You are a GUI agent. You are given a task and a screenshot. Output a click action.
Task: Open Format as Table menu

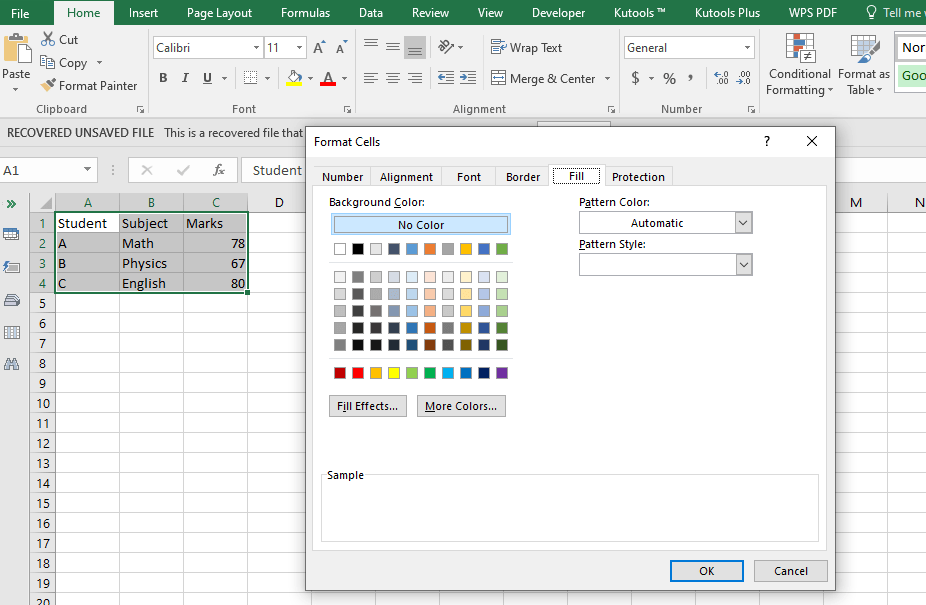tap(864, 64)
